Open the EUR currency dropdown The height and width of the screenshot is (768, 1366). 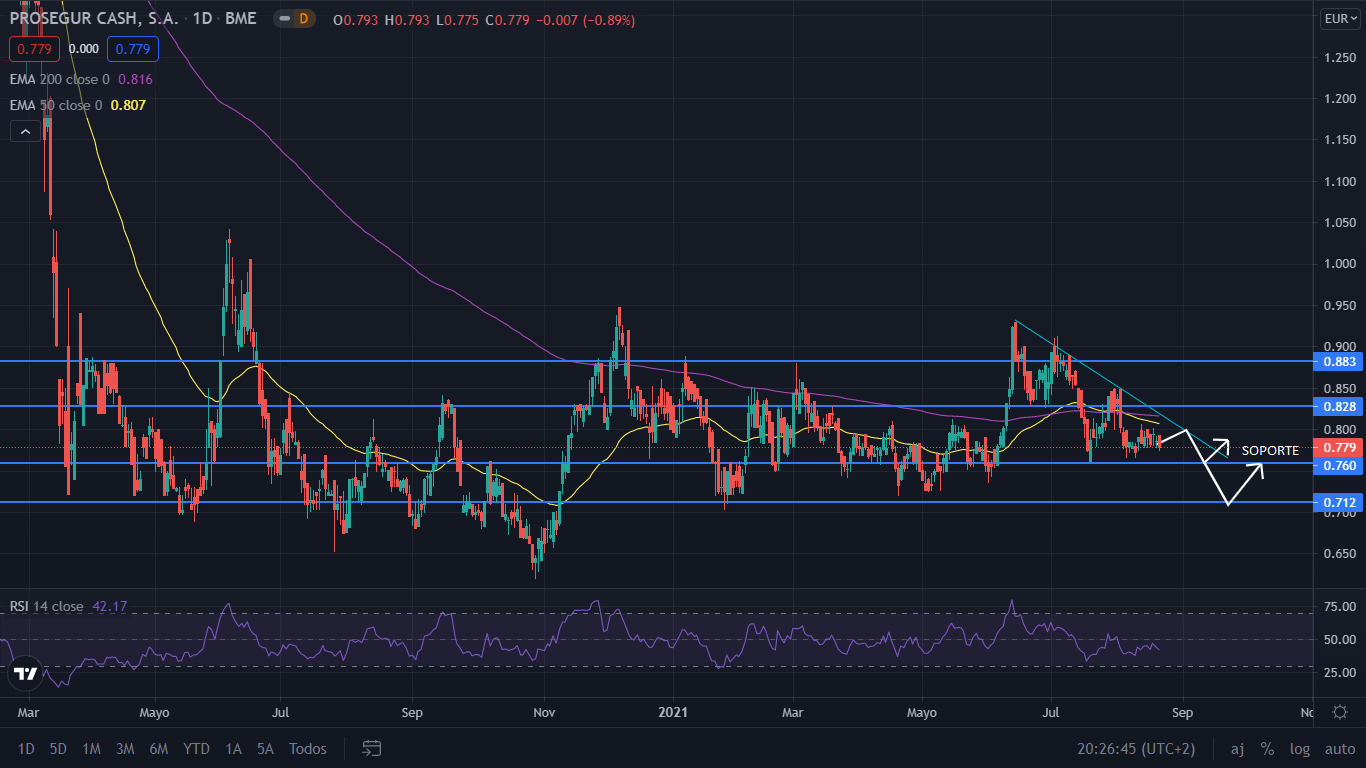(1338, 18)
